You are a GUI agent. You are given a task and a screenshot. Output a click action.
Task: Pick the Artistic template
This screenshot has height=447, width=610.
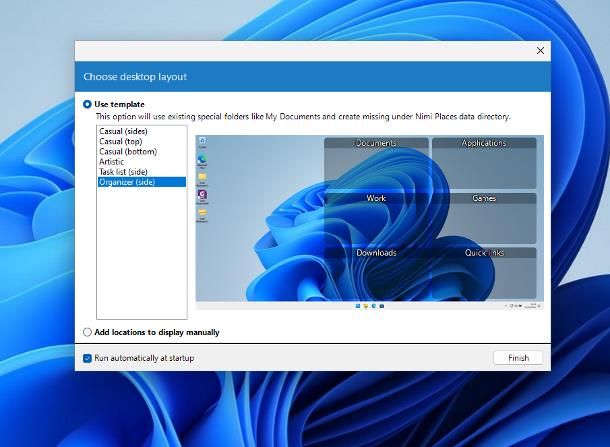[142, 161]
